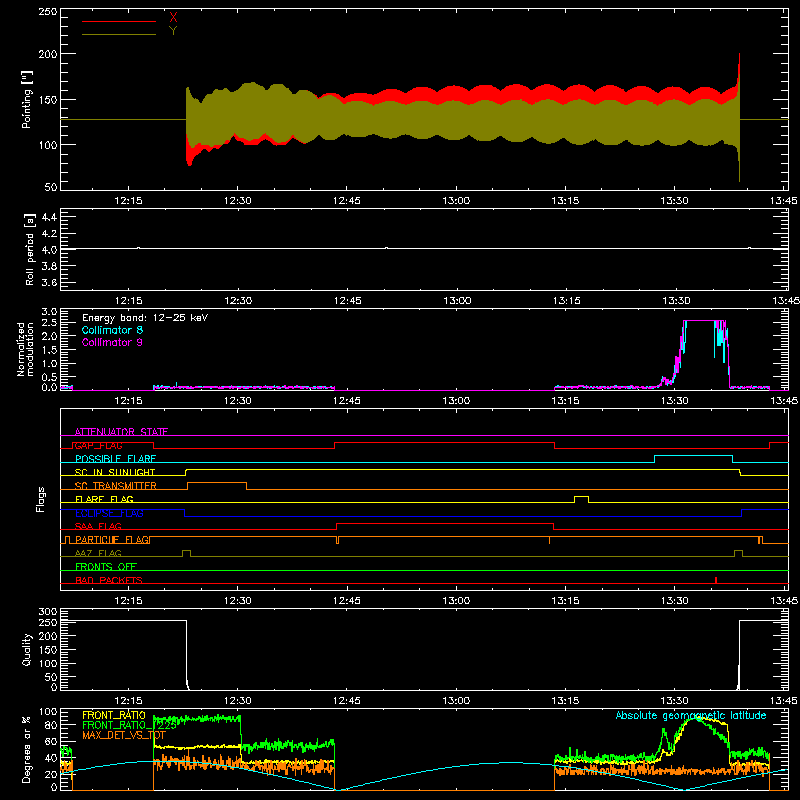This screenshot has height=800, width=800.
Task: Click the SC_TRANSMITTER label
Action: point(115,486)
